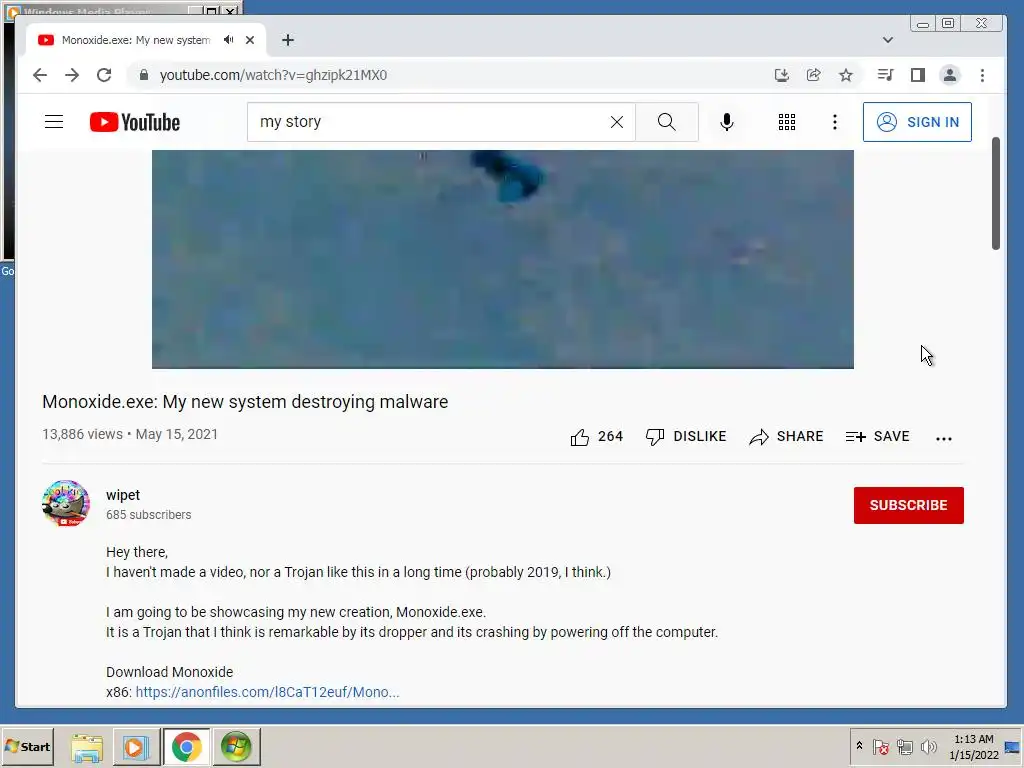Click SAVE to add to playlist
1024x768 pixels.
click(x=877, y=437)
